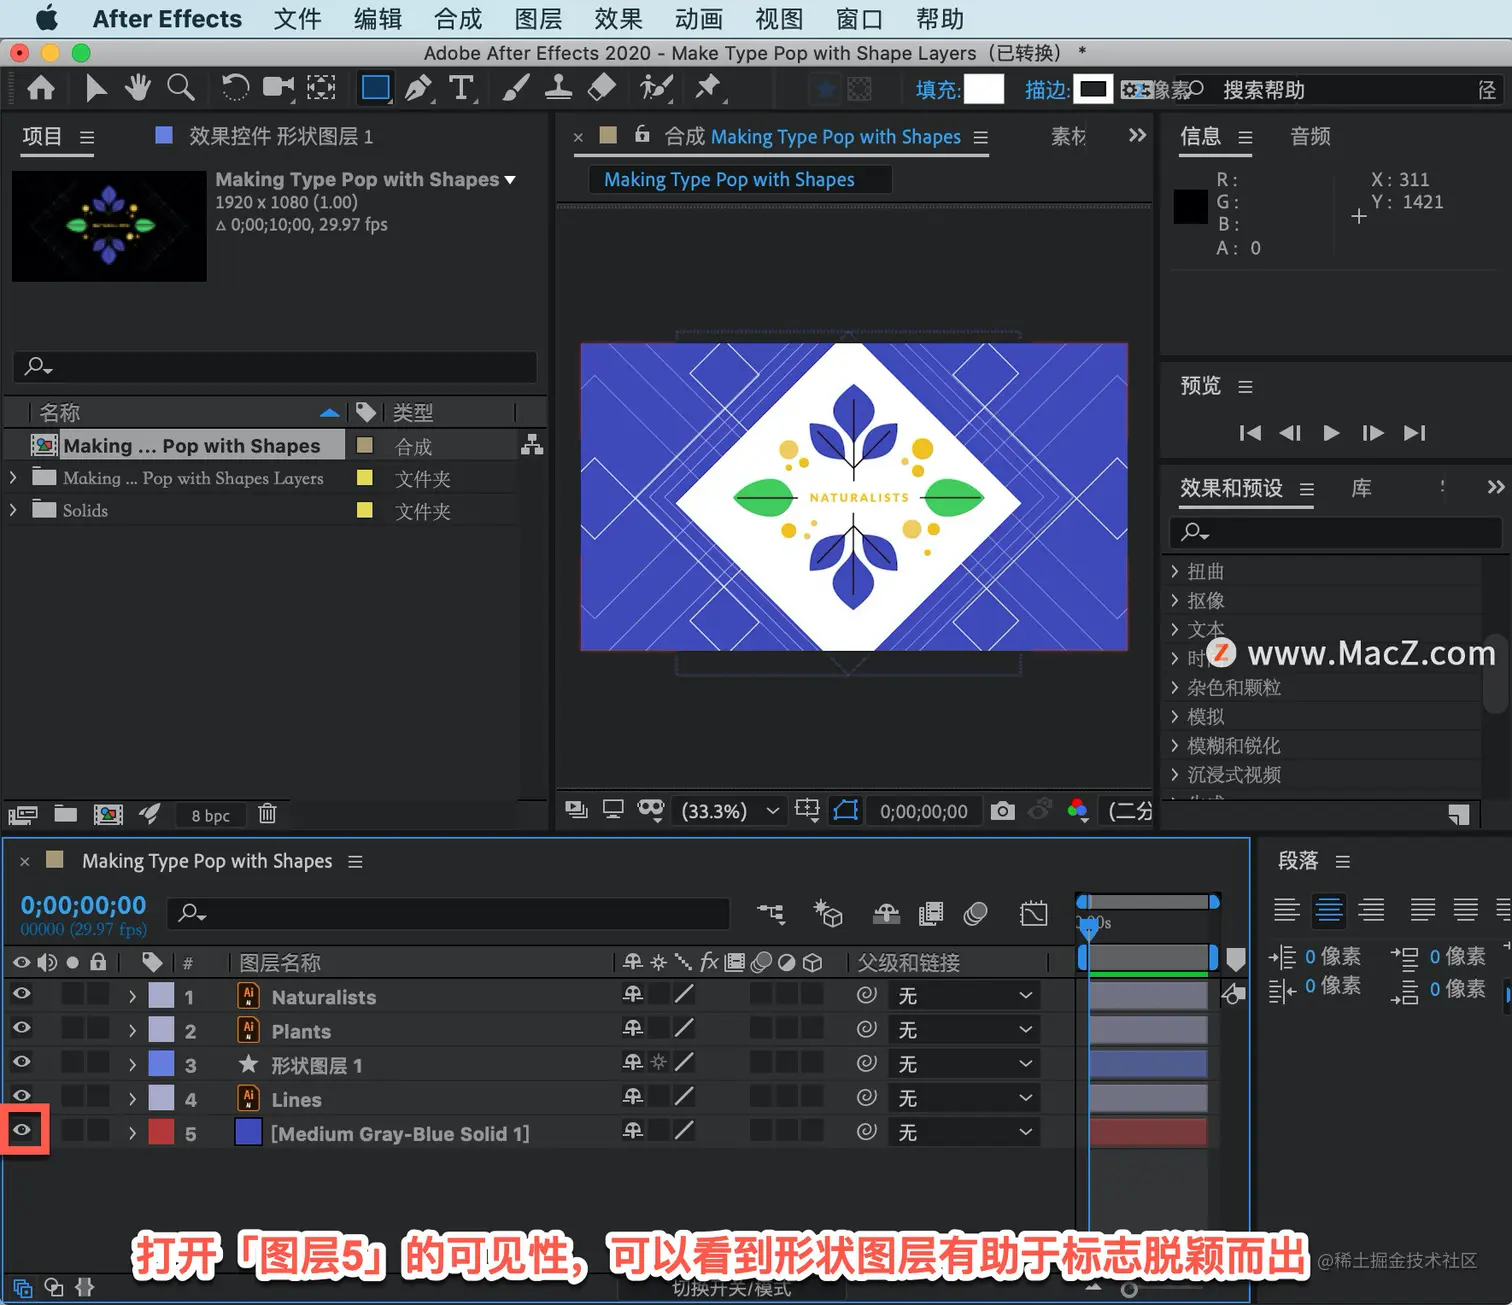Viewport: 1512px width, 1305px height.
Task: Open the 33.3% magnification dropdown
Action: pos(730,811)
